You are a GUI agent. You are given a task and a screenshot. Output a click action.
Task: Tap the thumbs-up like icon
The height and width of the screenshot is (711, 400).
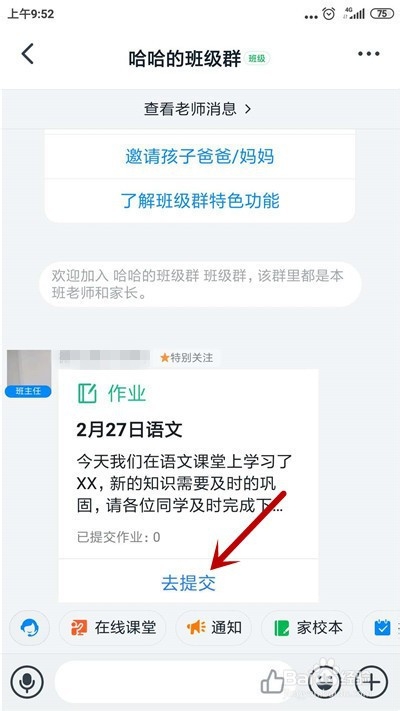(x=273, y=682)
